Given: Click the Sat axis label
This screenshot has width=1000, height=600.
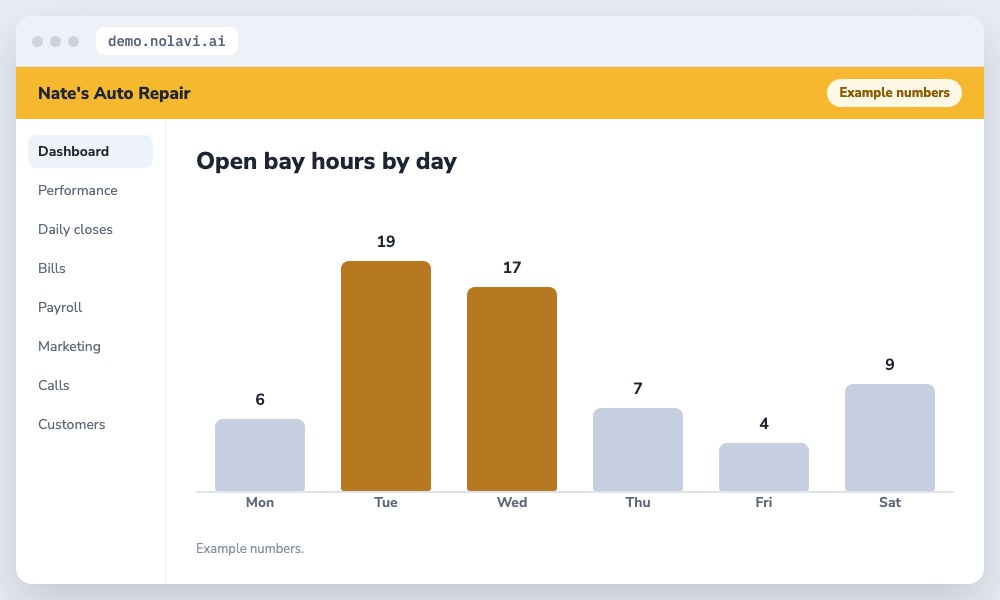Looking at the screenshot, I should [890, 502].
